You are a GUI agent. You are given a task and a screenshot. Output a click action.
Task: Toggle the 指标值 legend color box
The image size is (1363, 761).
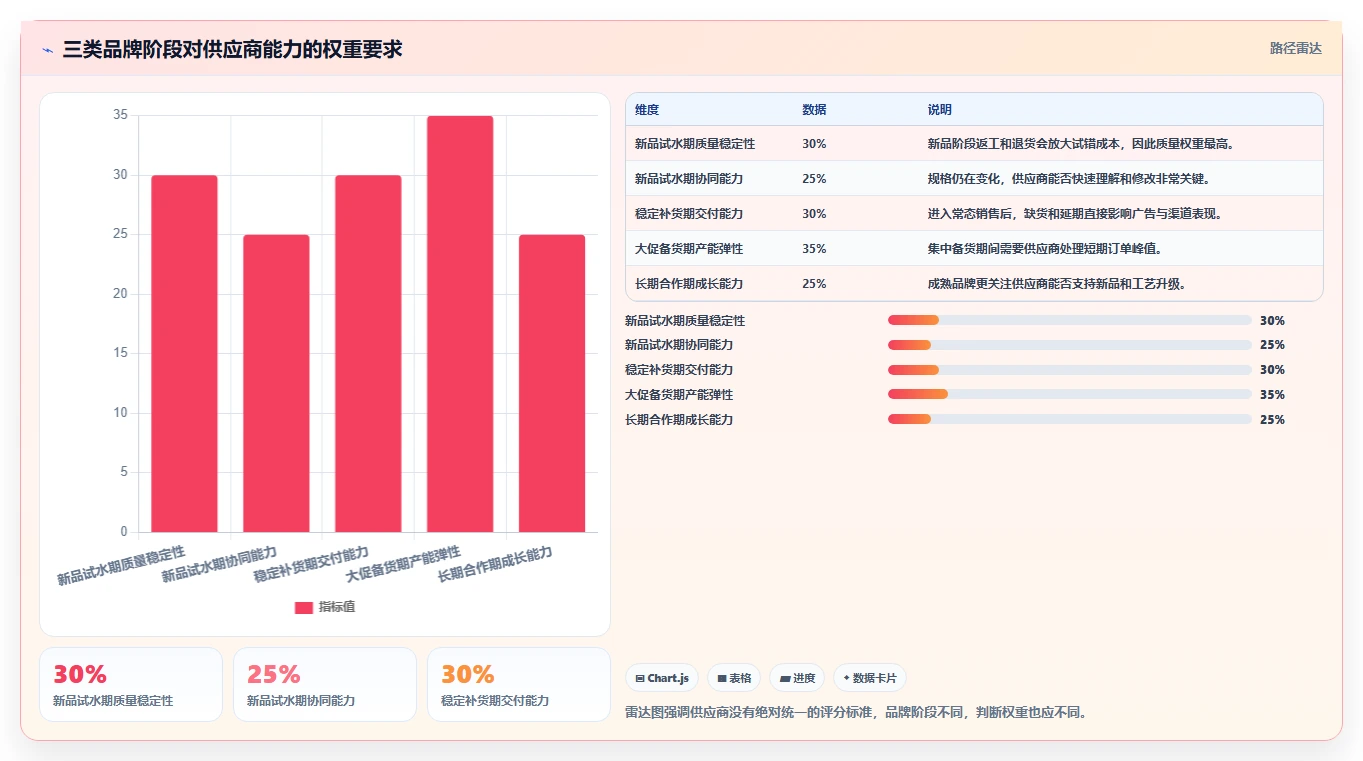[304, 608]
